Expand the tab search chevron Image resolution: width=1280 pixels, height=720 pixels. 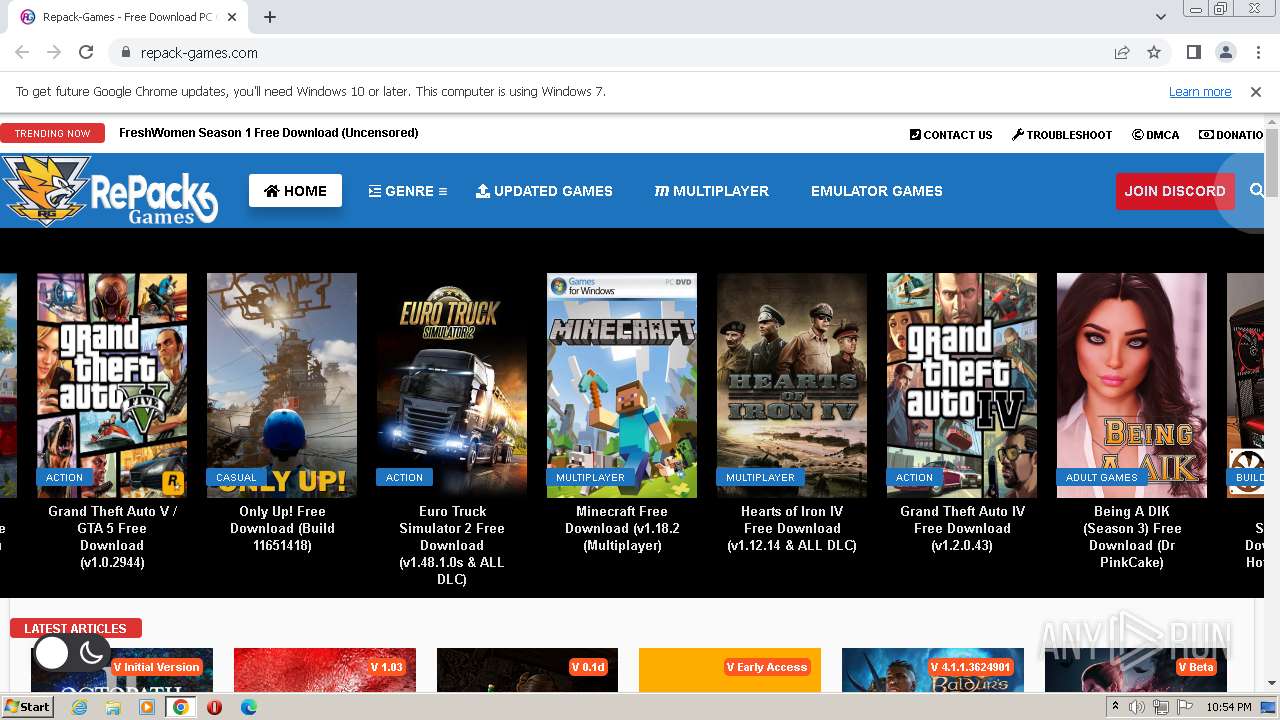coord(1161,17)
